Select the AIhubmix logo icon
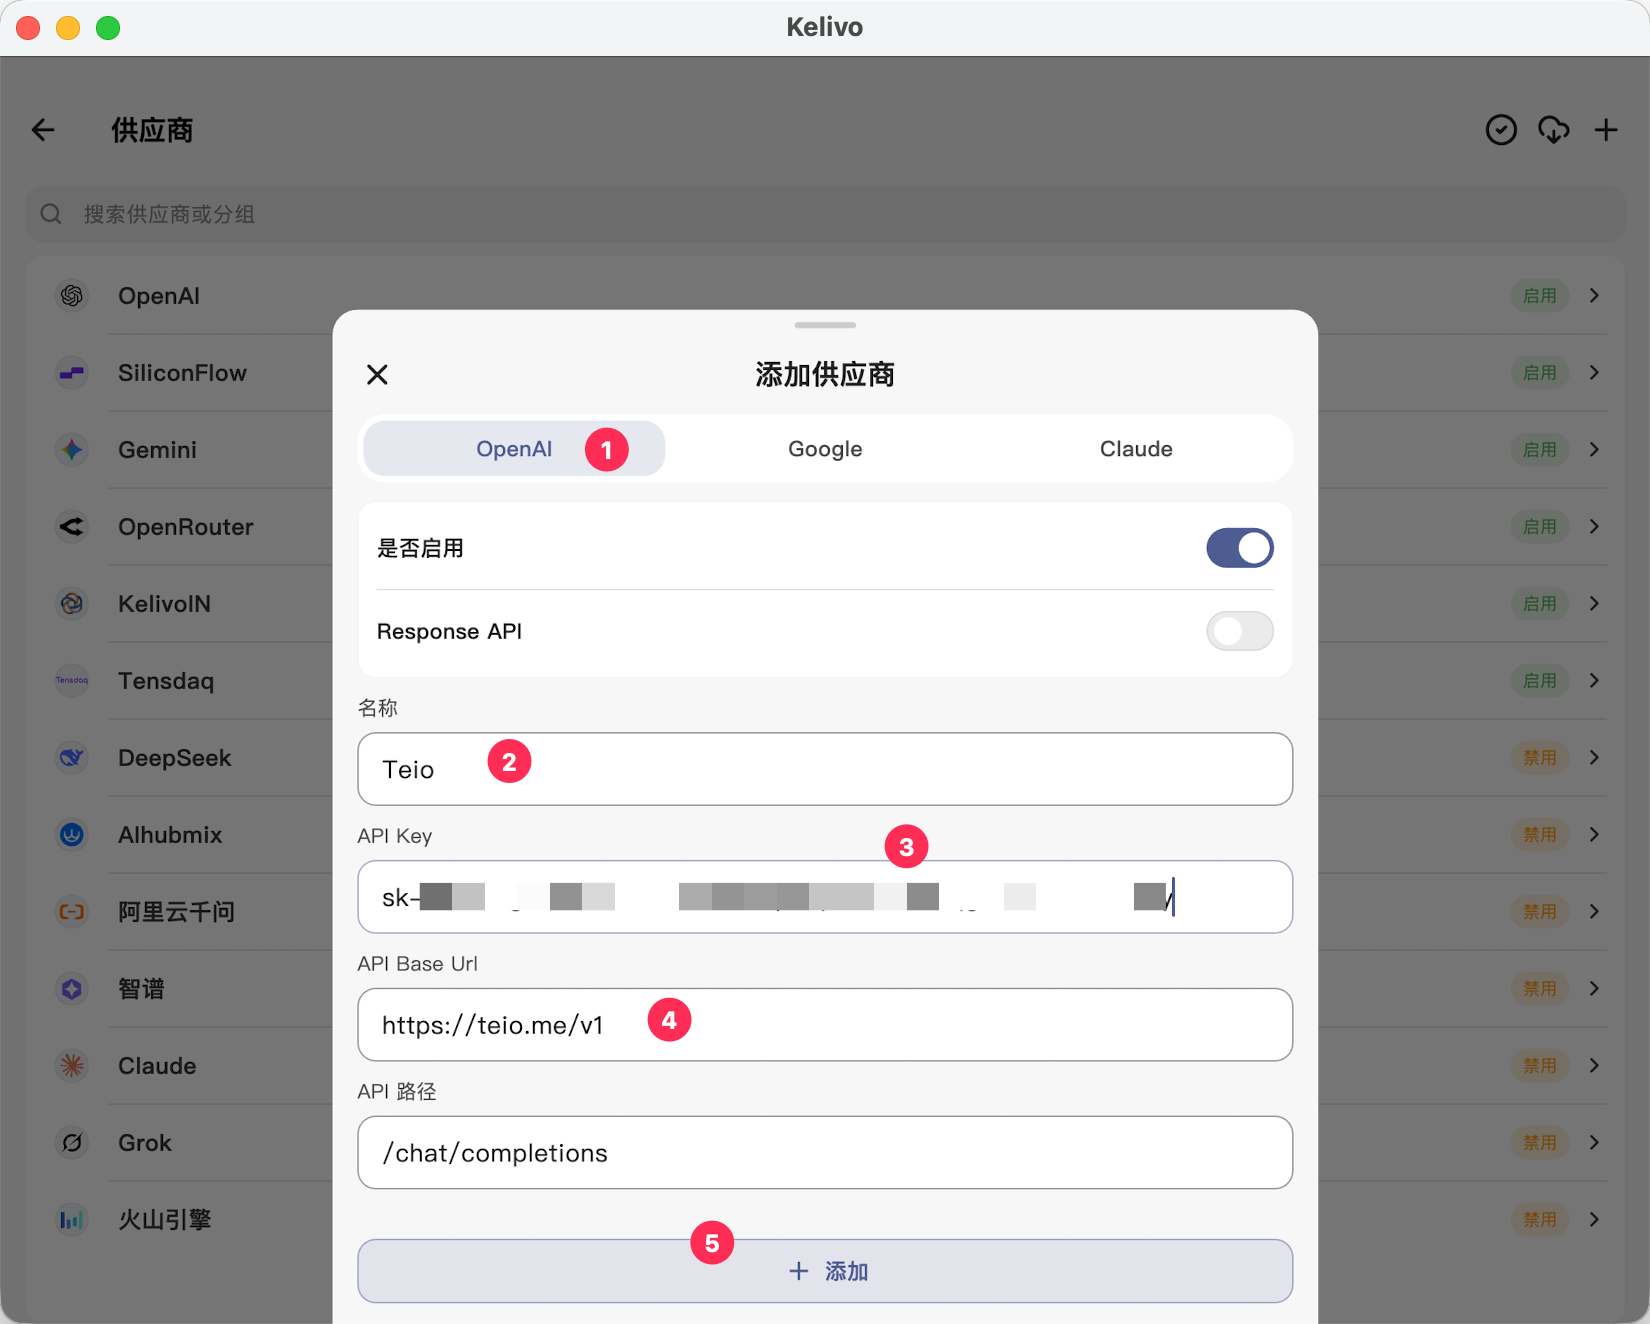1650x1324 pixels. tap(72, 835)
